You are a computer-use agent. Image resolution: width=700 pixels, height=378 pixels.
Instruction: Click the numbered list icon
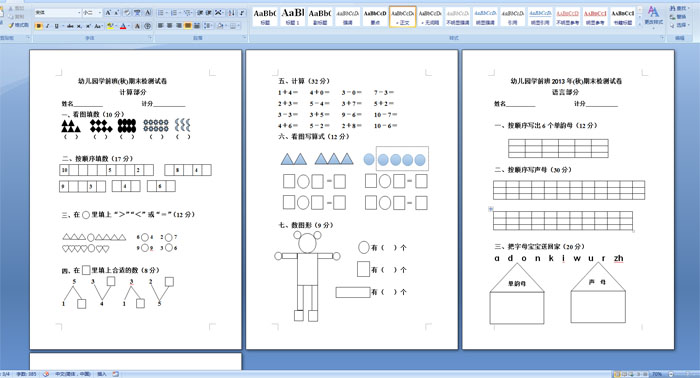tap(175, 13)
